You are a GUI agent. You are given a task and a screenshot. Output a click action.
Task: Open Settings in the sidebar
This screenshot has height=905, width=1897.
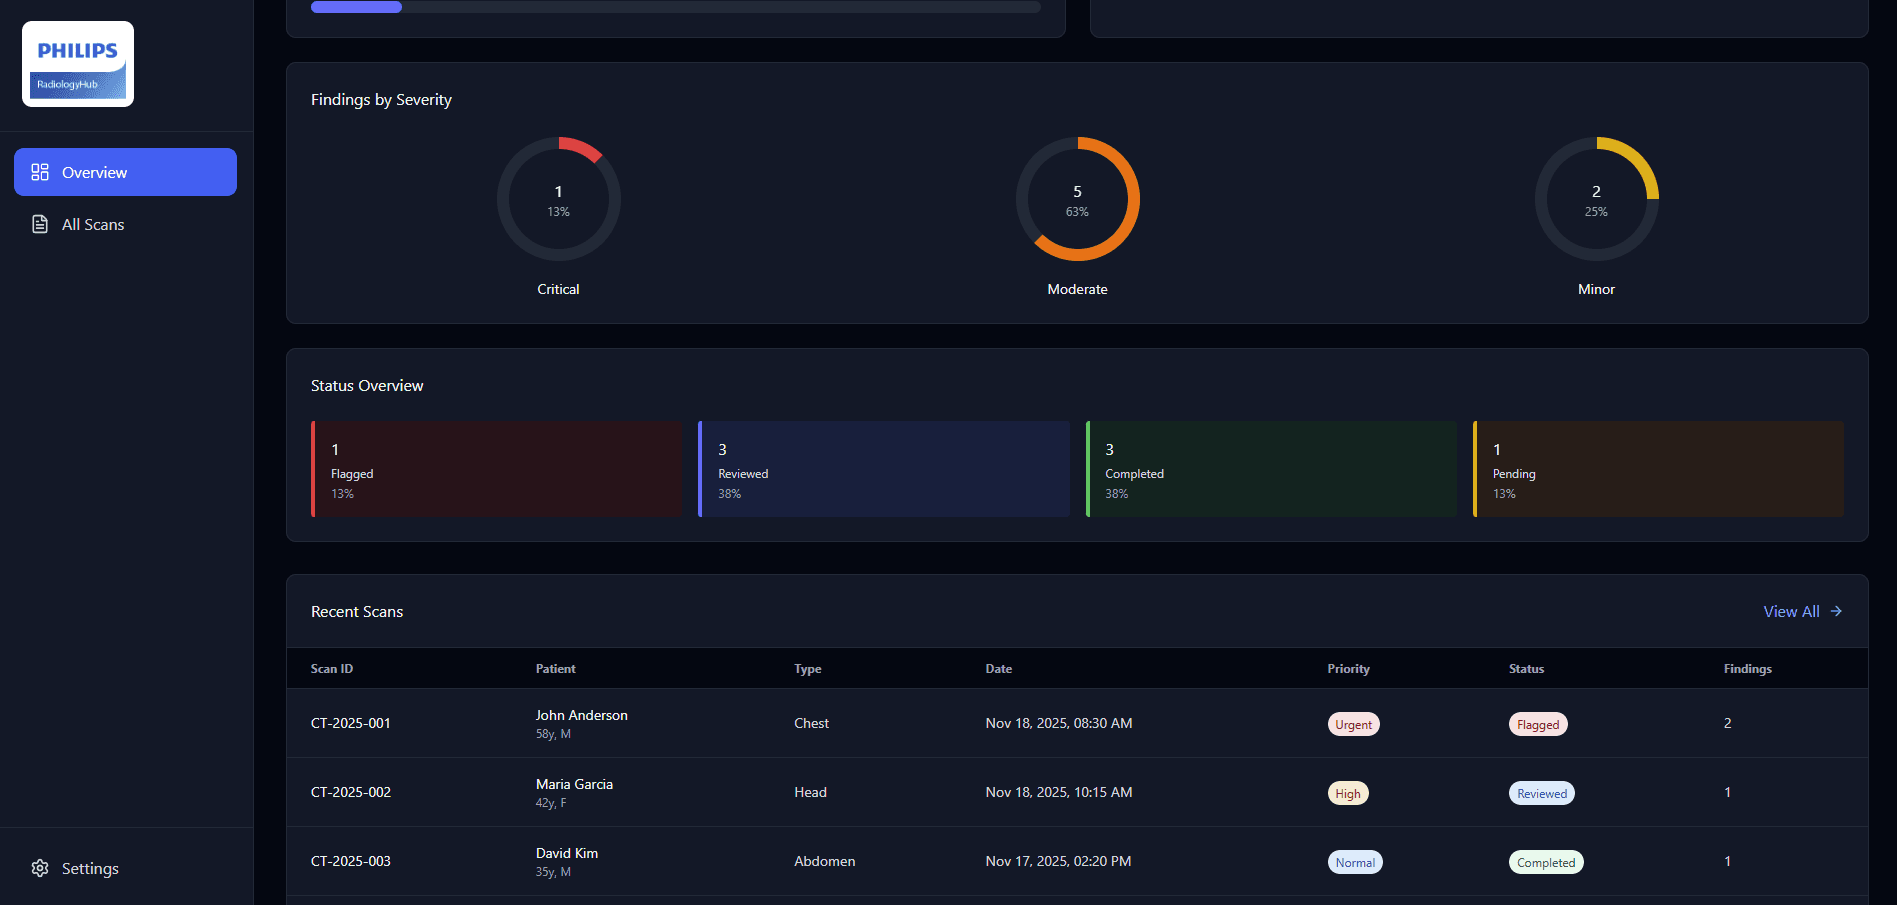point(125,868)
